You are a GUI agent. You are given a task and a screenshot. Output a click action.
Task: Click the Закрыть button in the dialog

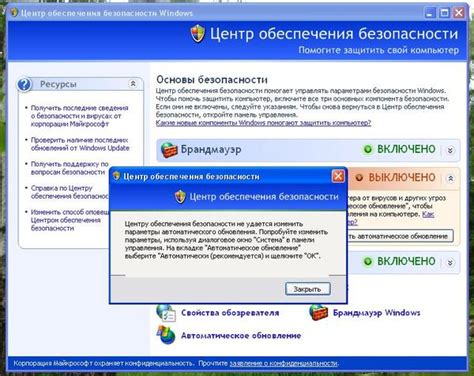tap(308, 289)
